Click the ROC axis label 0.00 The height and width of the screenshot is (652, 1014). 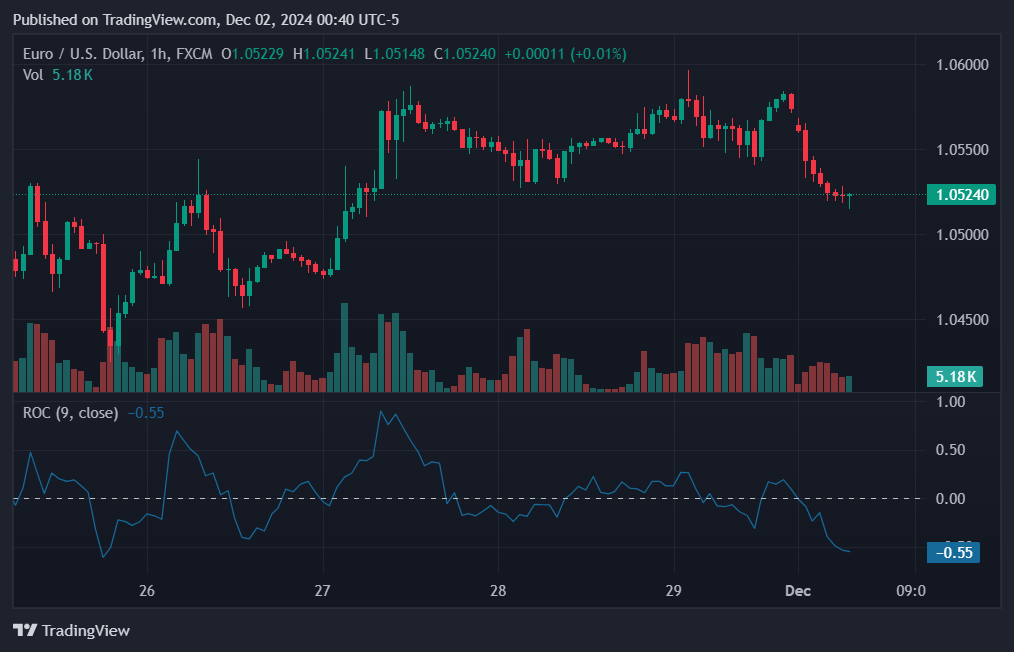[x=951, y=499]
